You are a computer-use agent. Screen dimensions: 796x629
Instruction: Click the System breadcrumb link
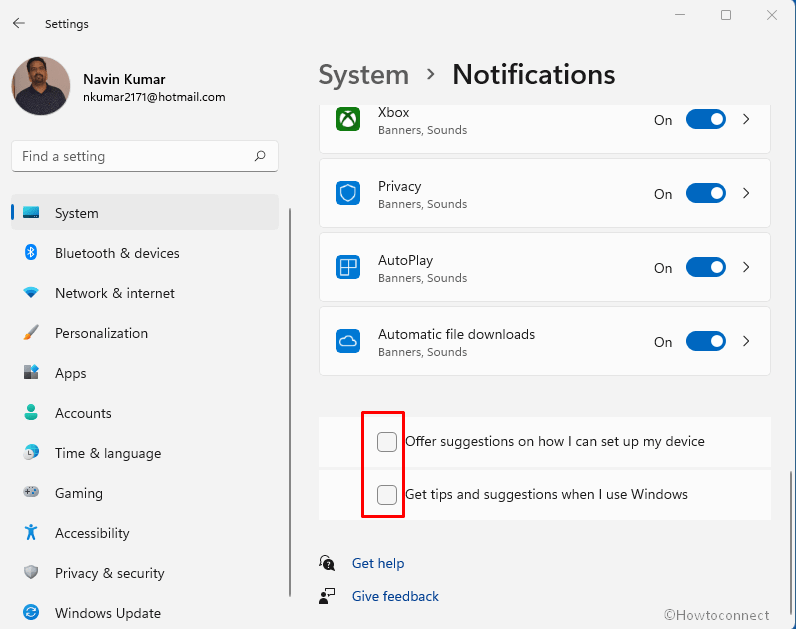tap(363, 75)
